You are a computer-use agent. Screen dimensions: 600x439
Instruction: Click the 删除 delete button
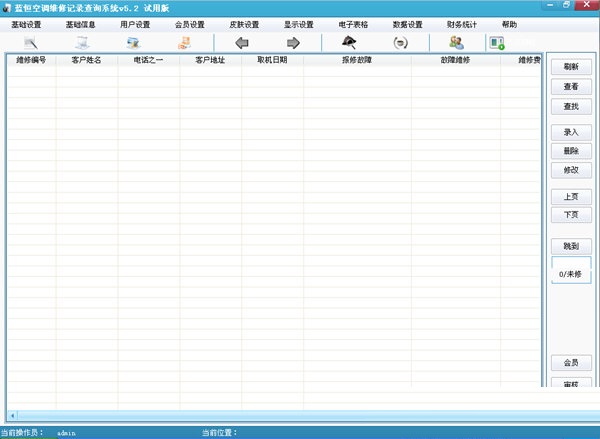click(571, 151)
